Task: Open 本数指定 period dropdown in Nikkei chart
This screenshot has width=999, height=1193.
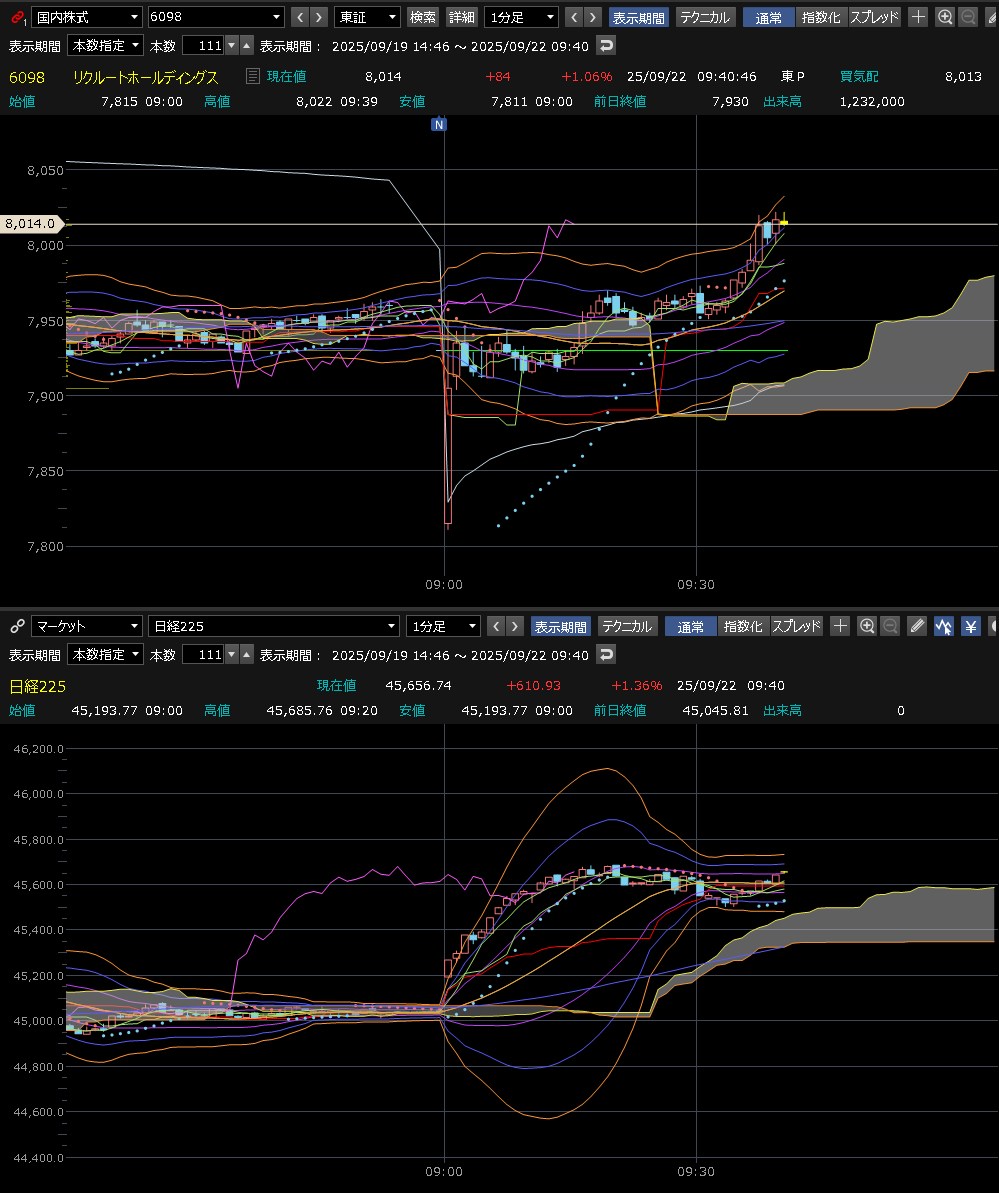Action: [x=105, y=654]
